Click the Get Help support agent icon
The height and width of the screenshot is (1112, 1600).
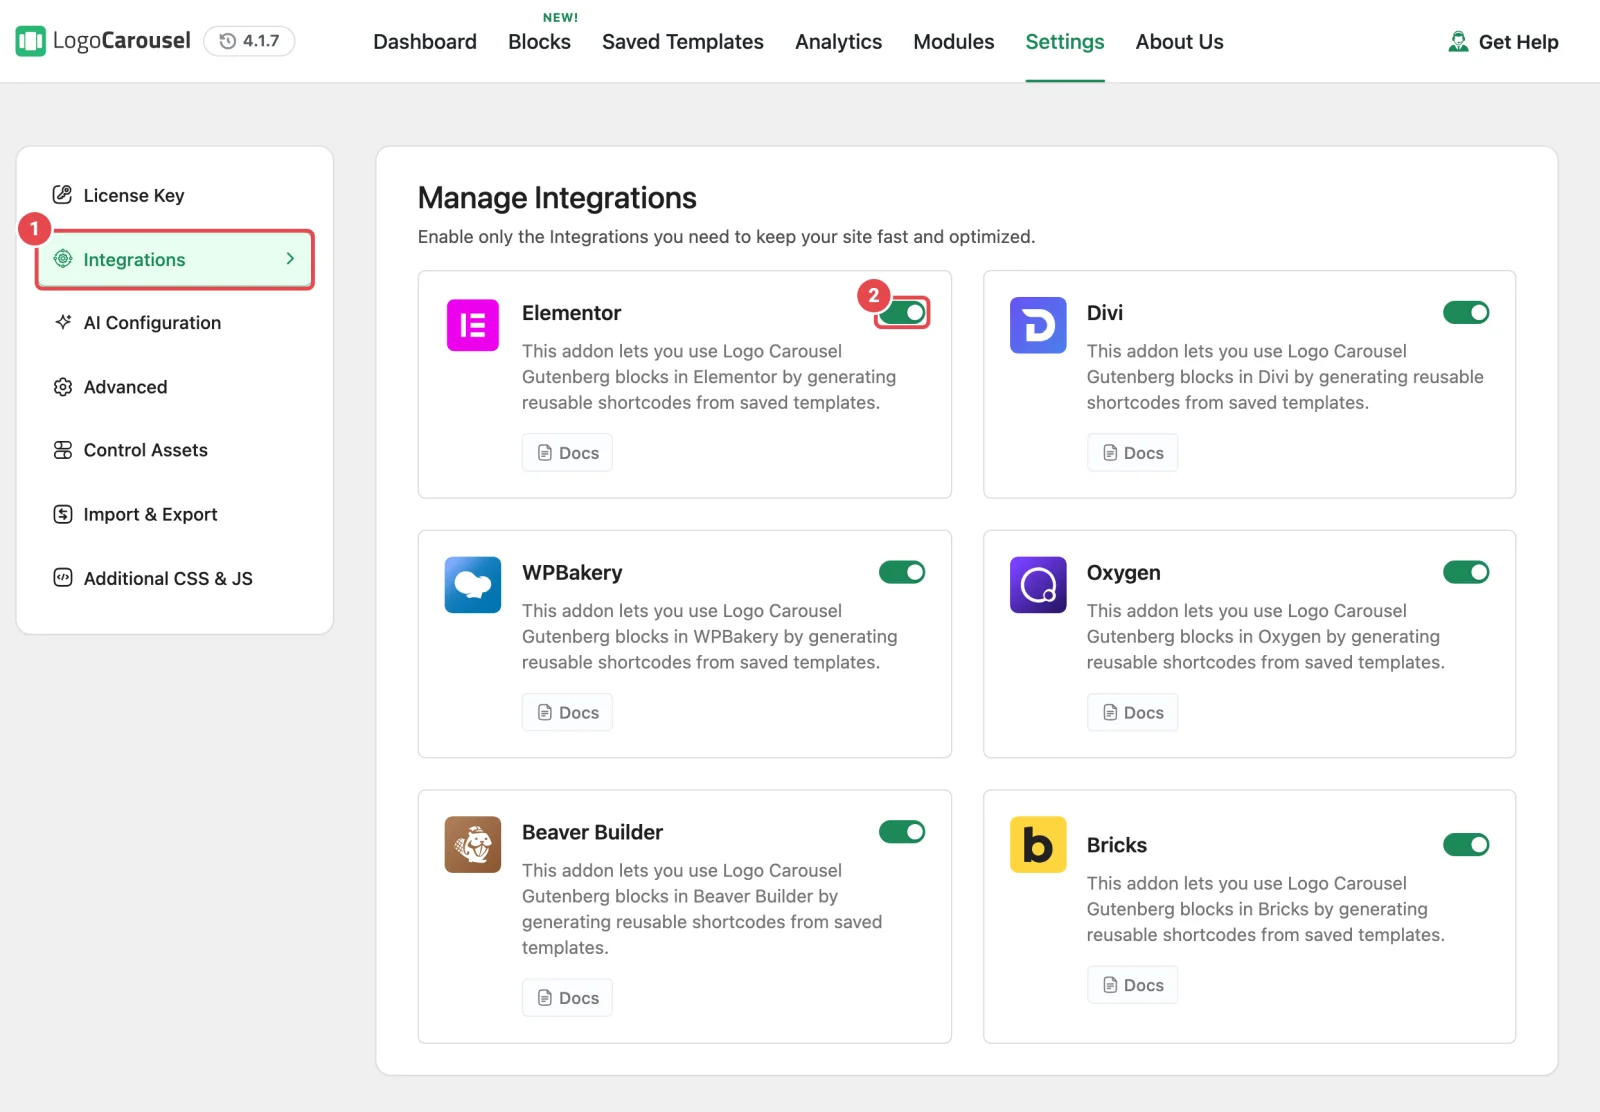[1458, 41]
